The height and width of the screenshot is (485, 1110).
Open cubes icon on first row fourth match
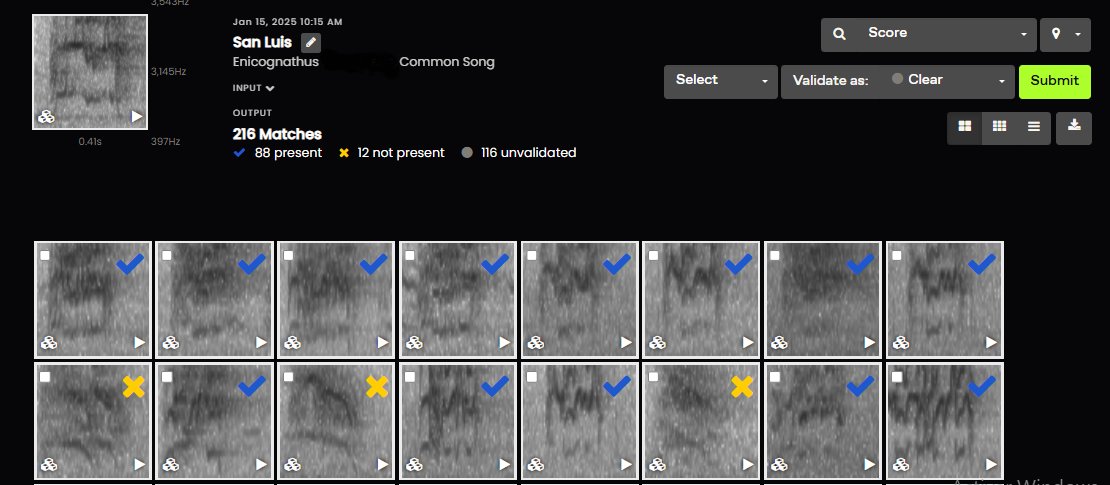(414, 343)
